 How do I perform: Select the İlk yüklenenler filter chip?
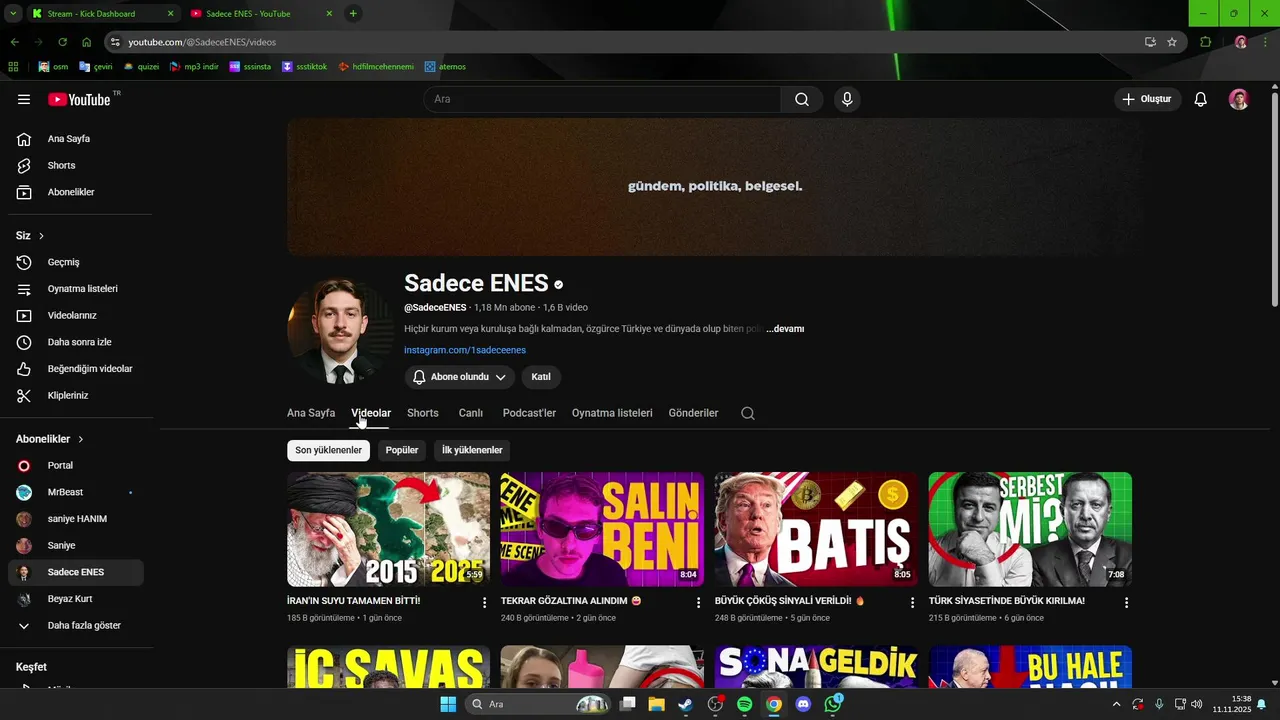[x=472, y=450]
